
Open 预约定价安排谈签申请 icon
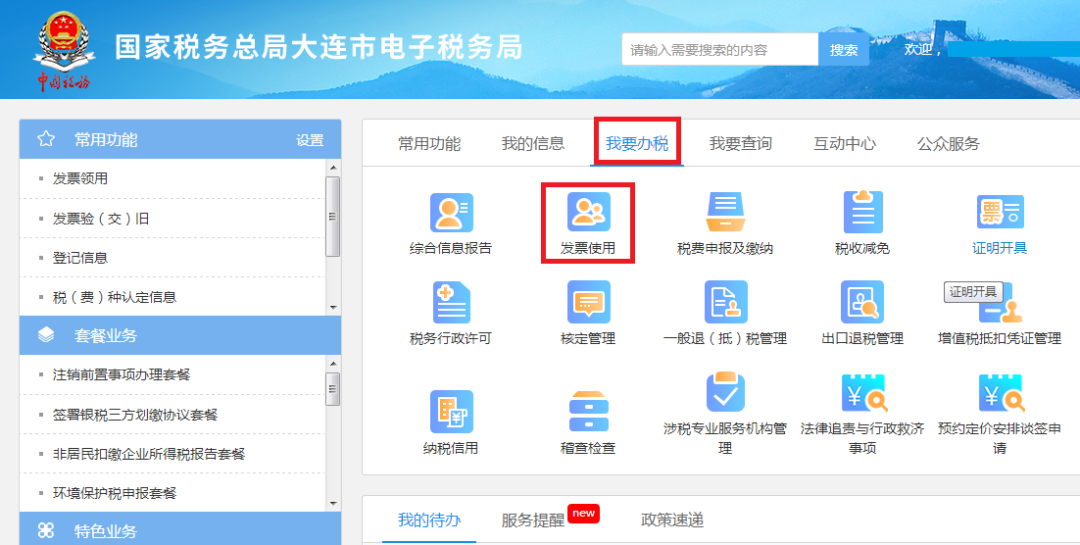coord(1001,393)
